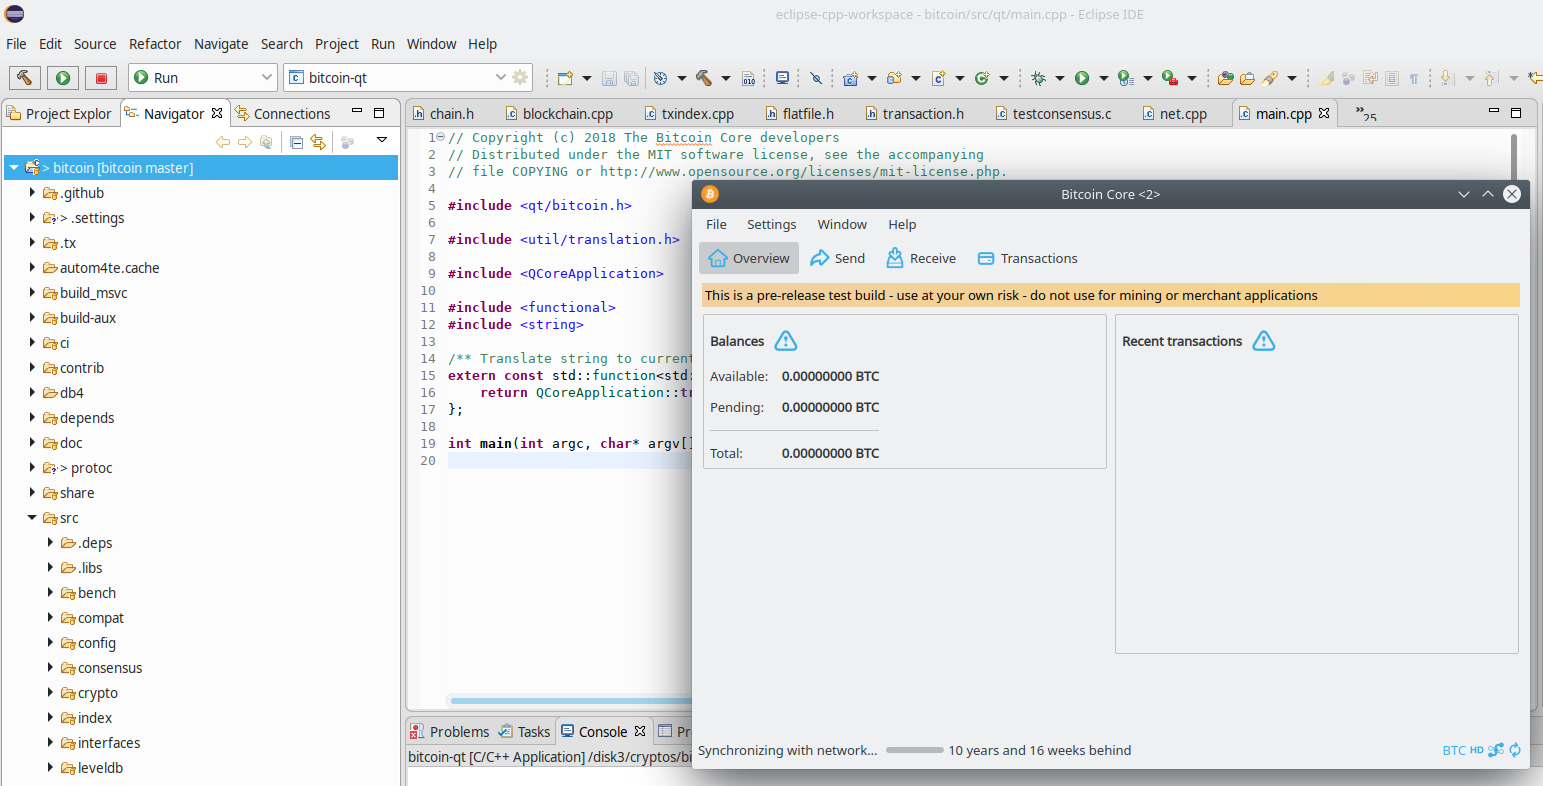
Task: Open the Refactor menu
Action: 155,44
